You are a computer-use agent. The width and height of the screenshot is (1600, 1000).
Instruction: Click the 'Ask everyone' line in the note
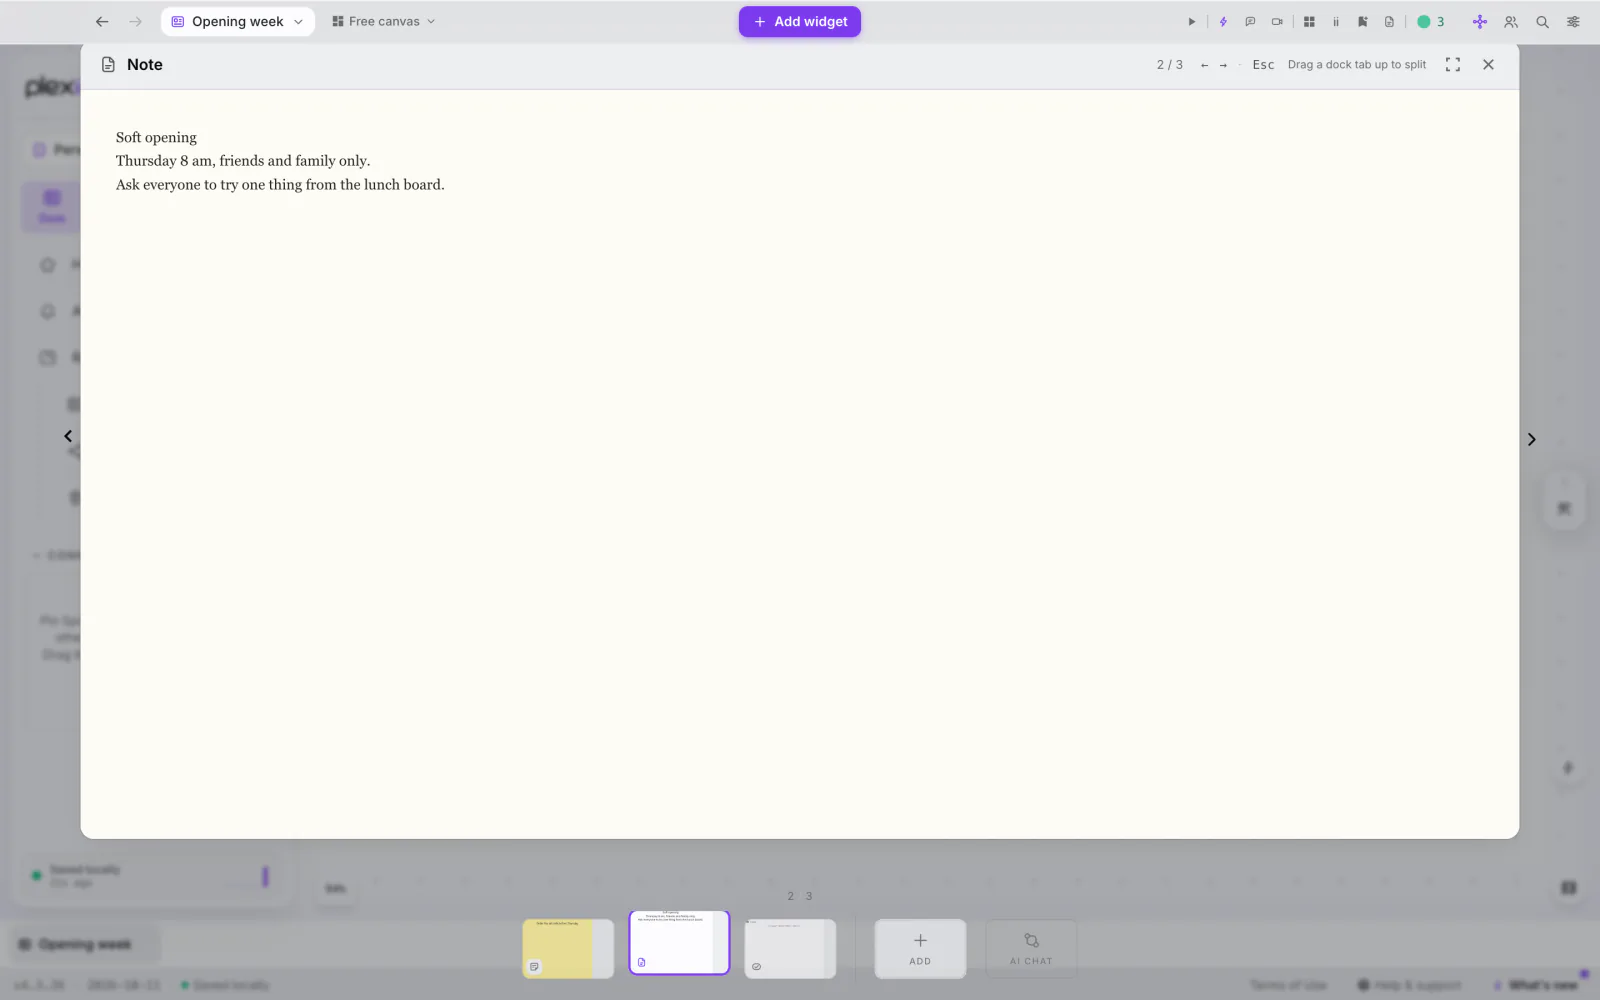point(280,185)
